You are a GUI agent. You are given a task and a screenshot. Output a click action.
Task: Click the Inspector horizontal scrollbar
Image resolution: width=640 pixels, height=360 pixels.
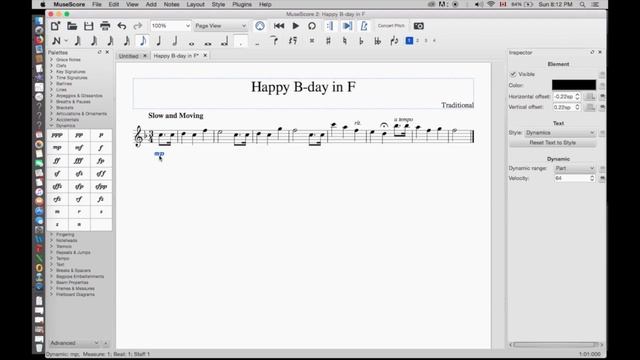pos(555,344)
